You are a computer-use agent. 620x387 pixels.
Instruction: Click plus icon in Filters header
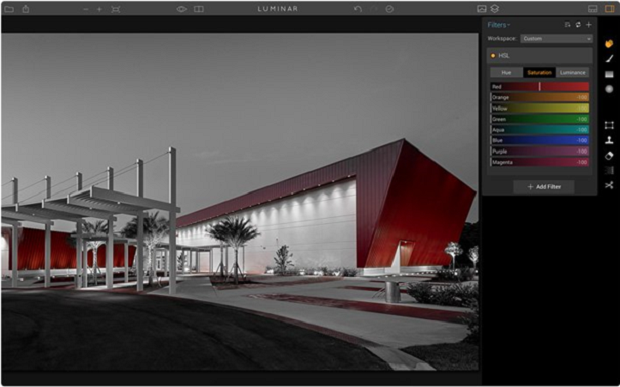[589, 25]
